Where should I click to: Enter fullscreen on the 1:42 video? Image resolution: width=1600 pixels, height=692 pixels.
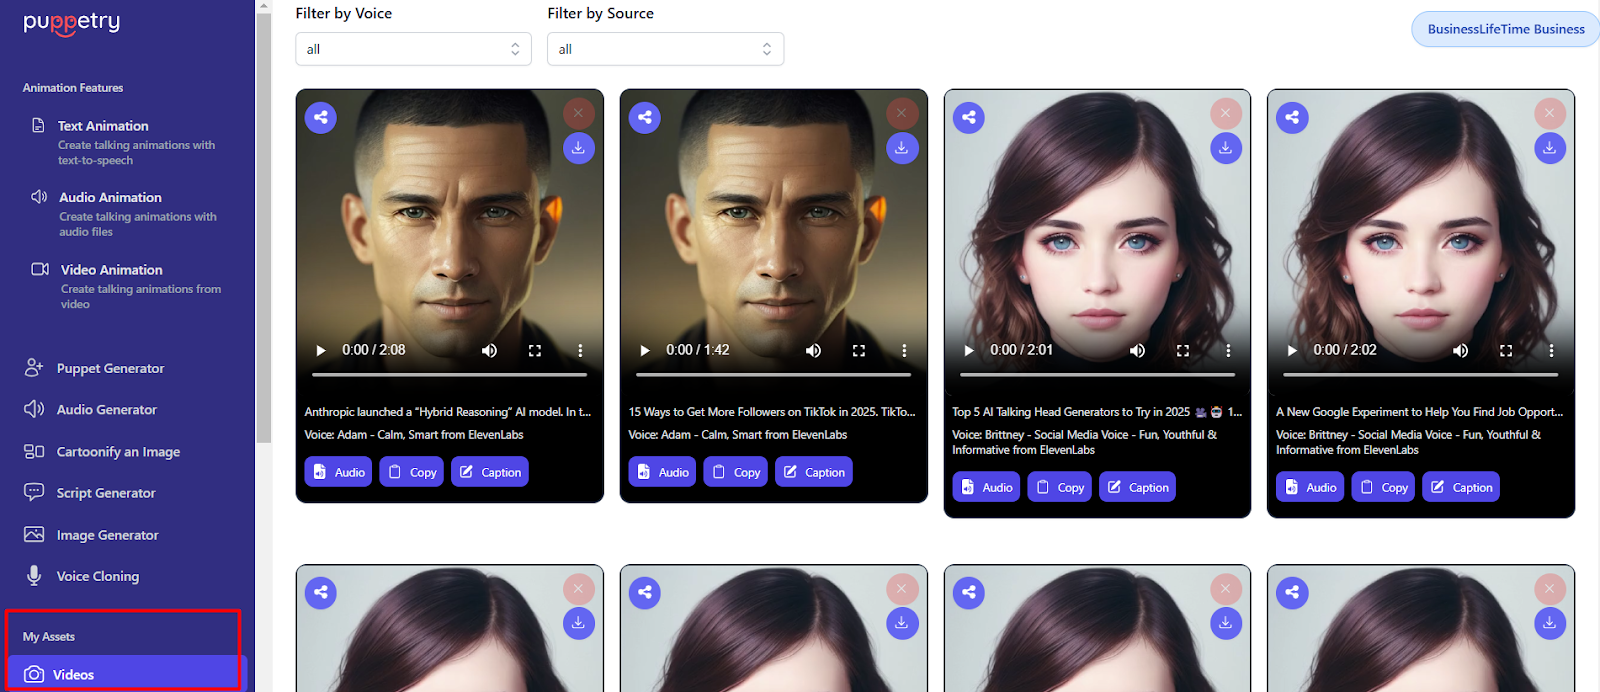coord(859,350)
